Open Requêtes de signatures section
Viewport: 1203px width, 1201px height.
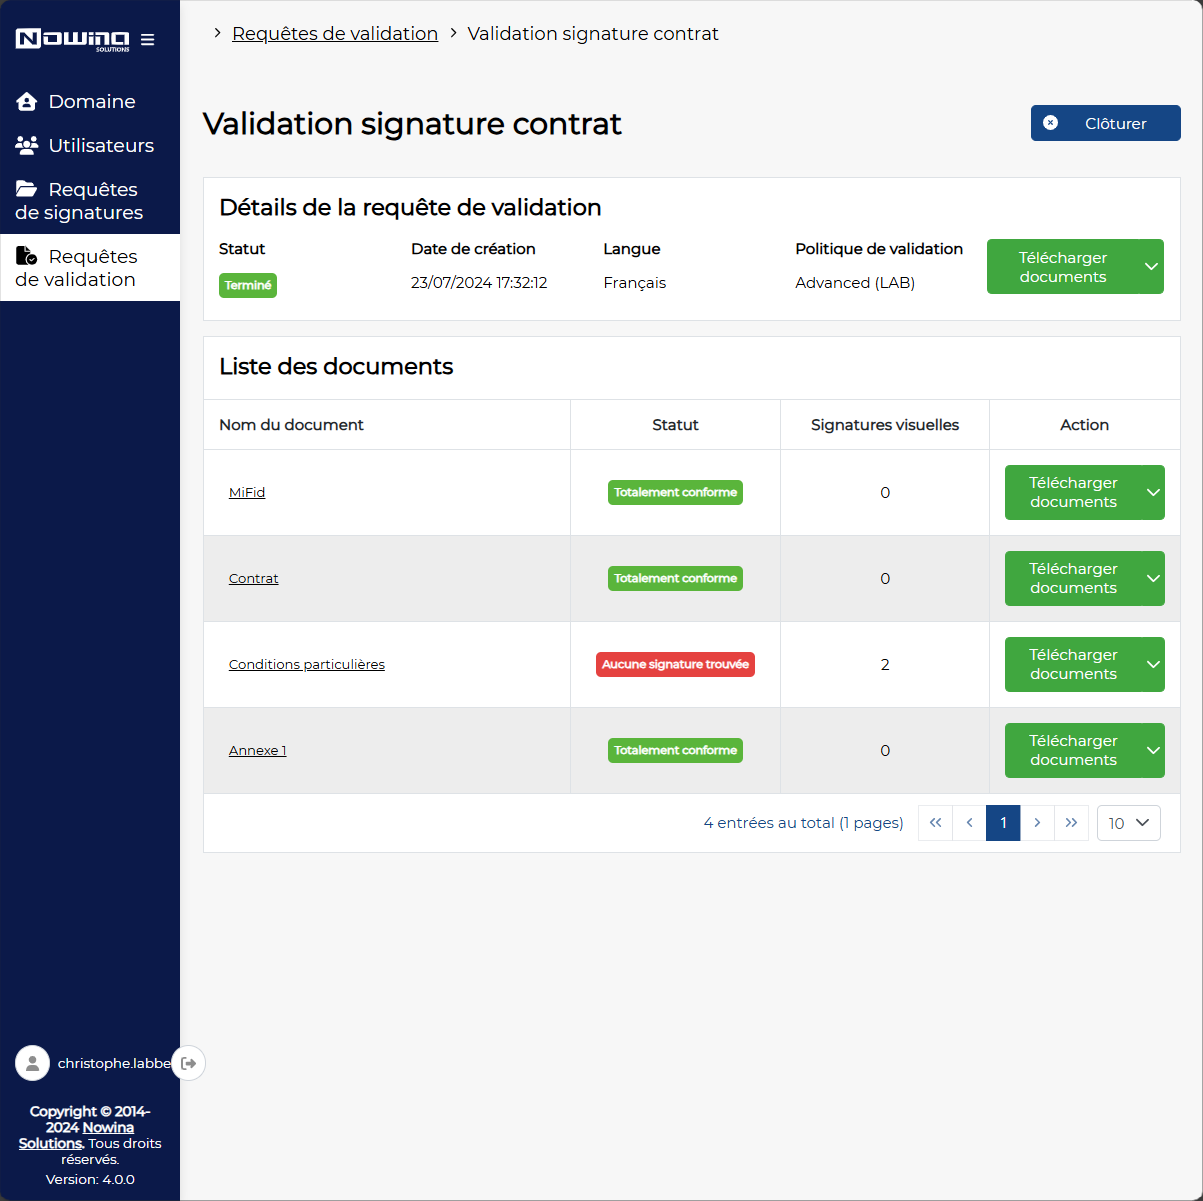[90, 200]
